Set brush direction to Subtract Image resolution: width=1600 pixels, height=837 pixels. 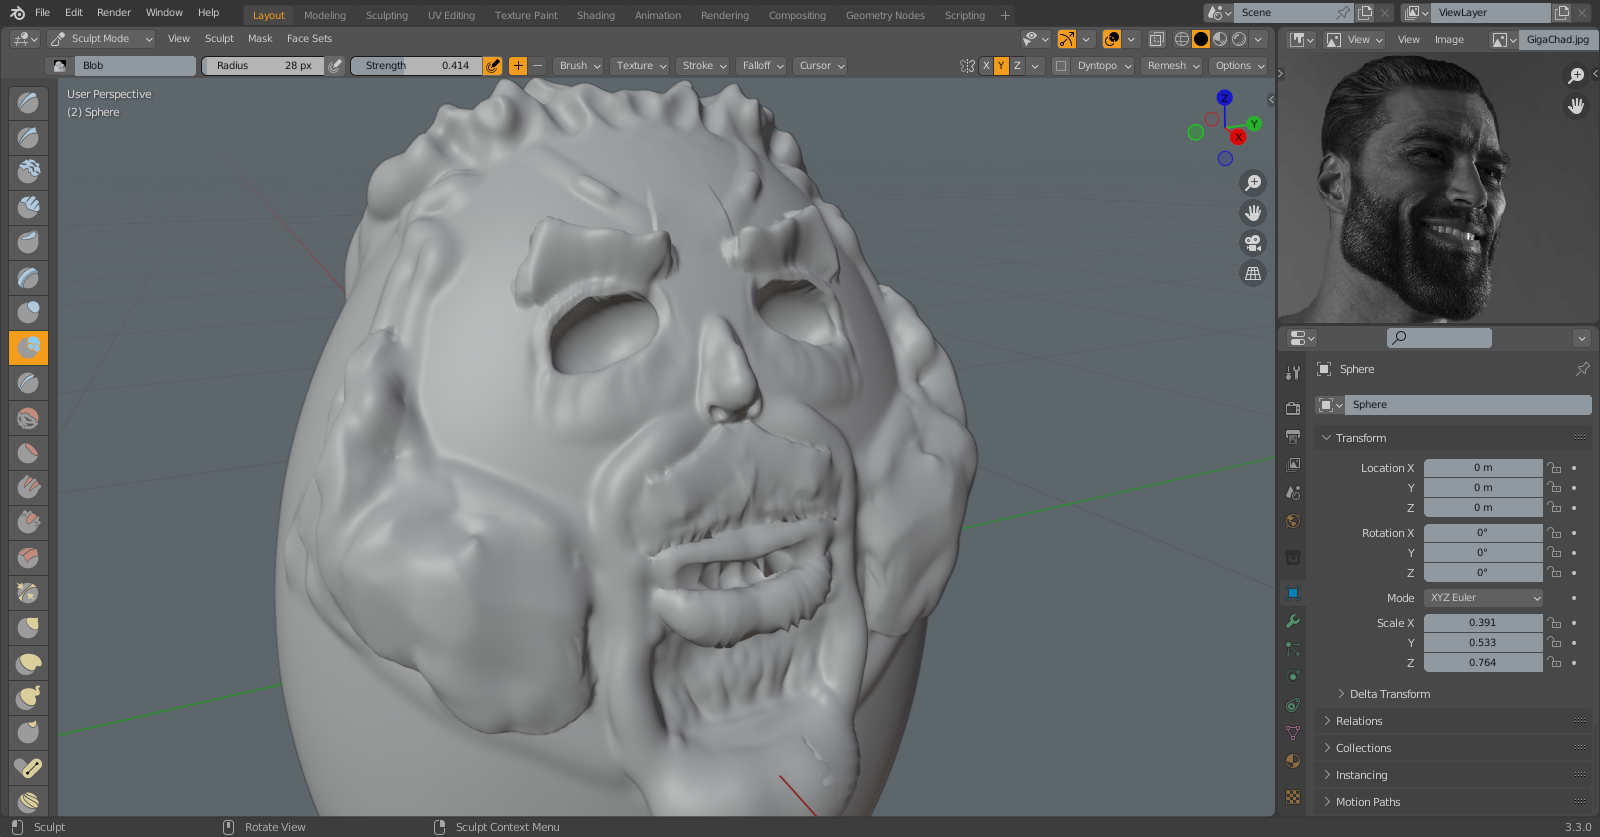(x=538, y=66)
